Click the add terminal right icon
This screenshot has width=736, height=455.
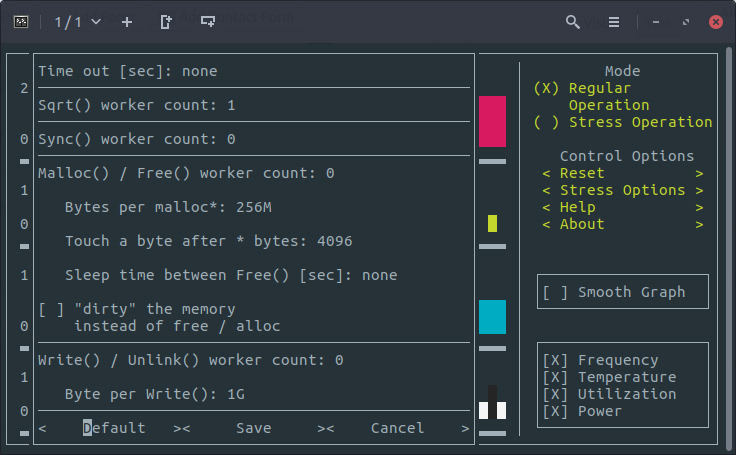pos(166,21)
